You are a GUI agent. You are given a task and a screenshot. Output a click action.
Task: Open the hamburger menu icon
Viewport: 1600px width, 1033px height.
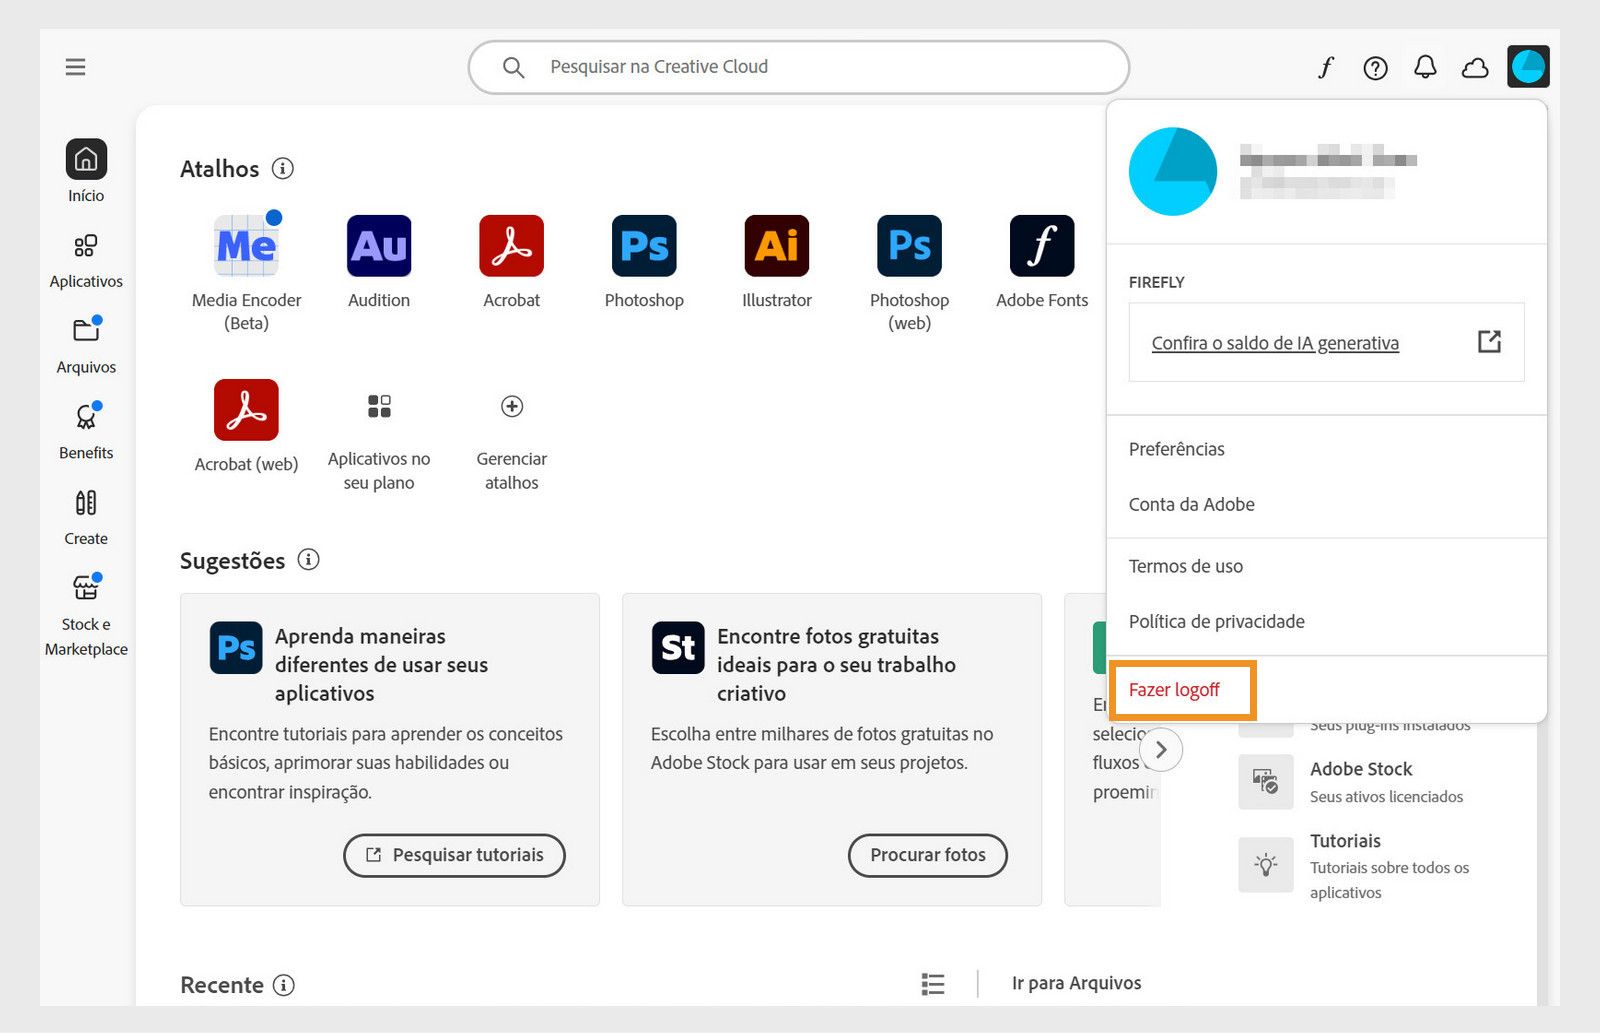[x=75, y=67]
